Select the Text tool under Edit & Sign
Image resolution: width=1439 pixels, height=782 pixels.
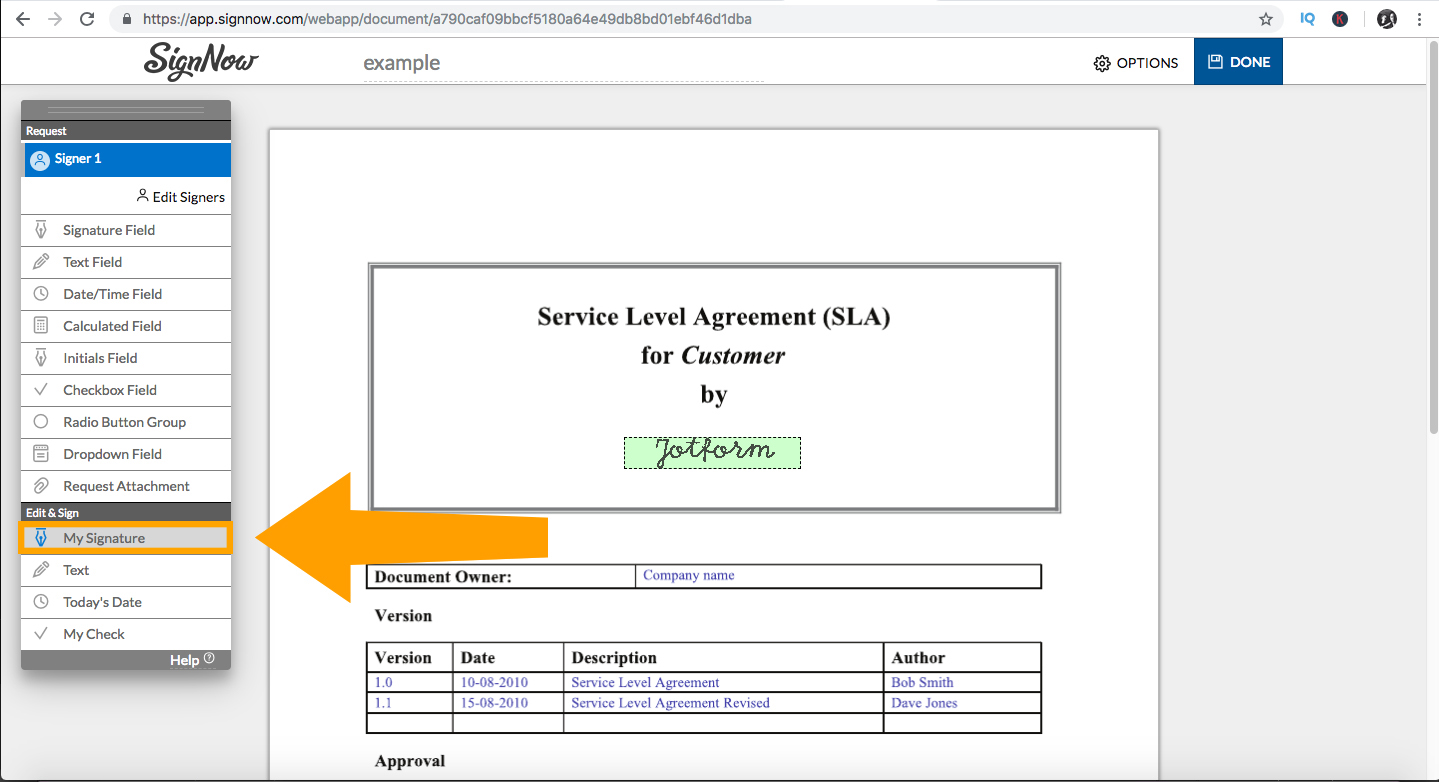pyautogui.click(x=126, y=570)
